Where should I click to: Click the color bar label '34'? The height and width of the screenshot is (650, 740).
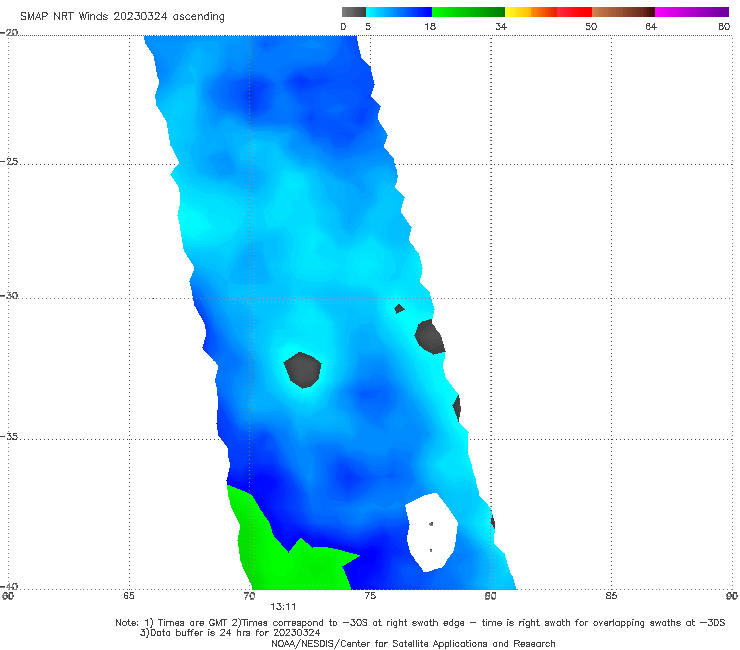pos(501,26)
